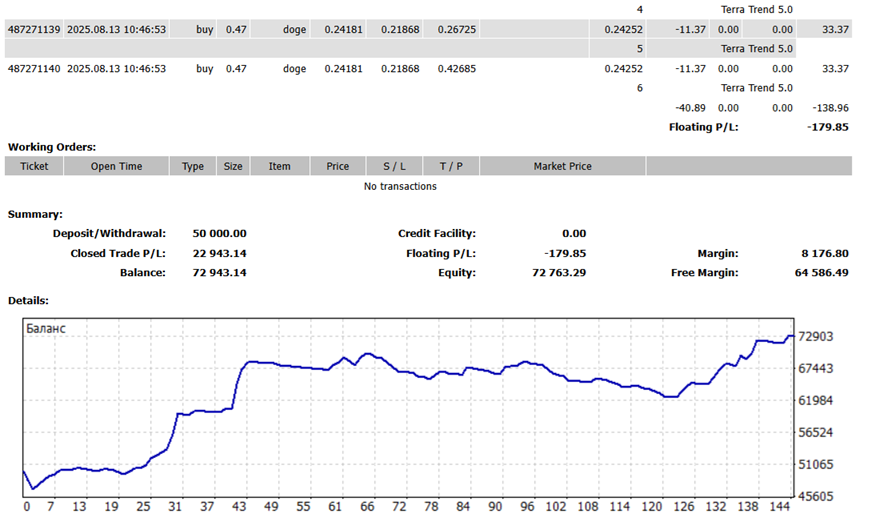
Task: Click chart axis value 45605
Action: coord(816,496)
